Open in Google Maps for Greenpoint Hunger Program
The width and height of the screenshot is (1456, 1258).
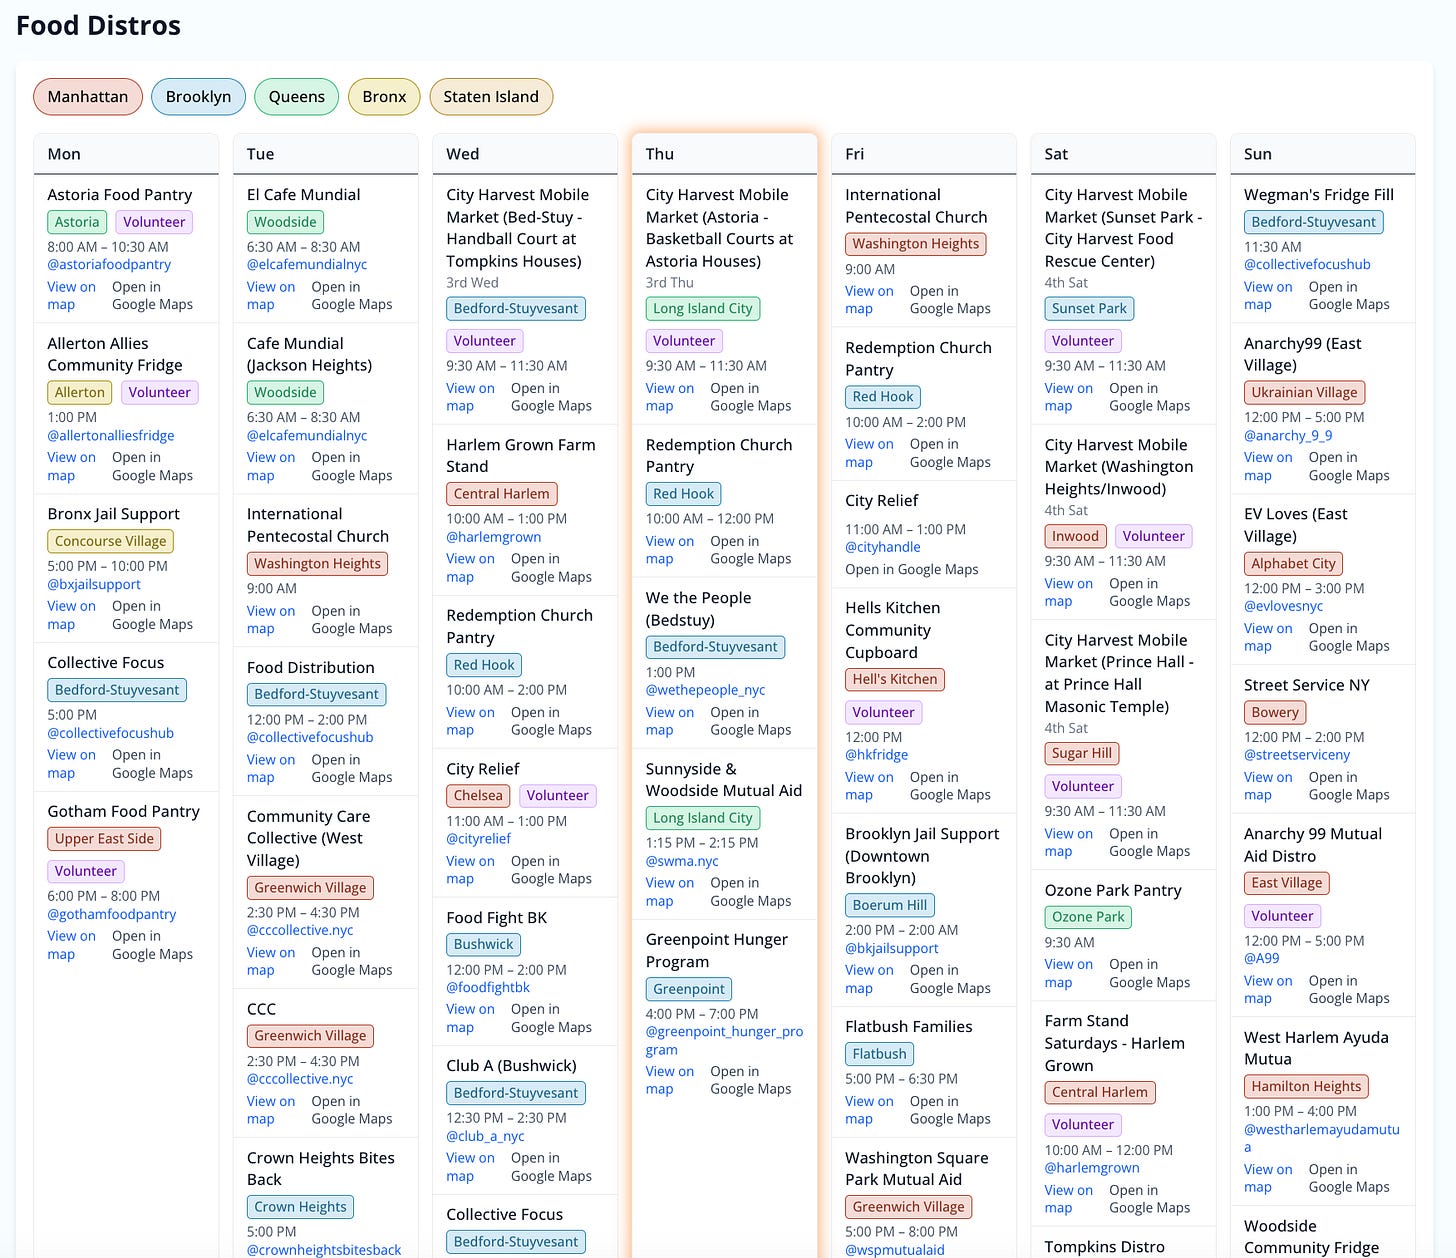tap(750, 1081)
